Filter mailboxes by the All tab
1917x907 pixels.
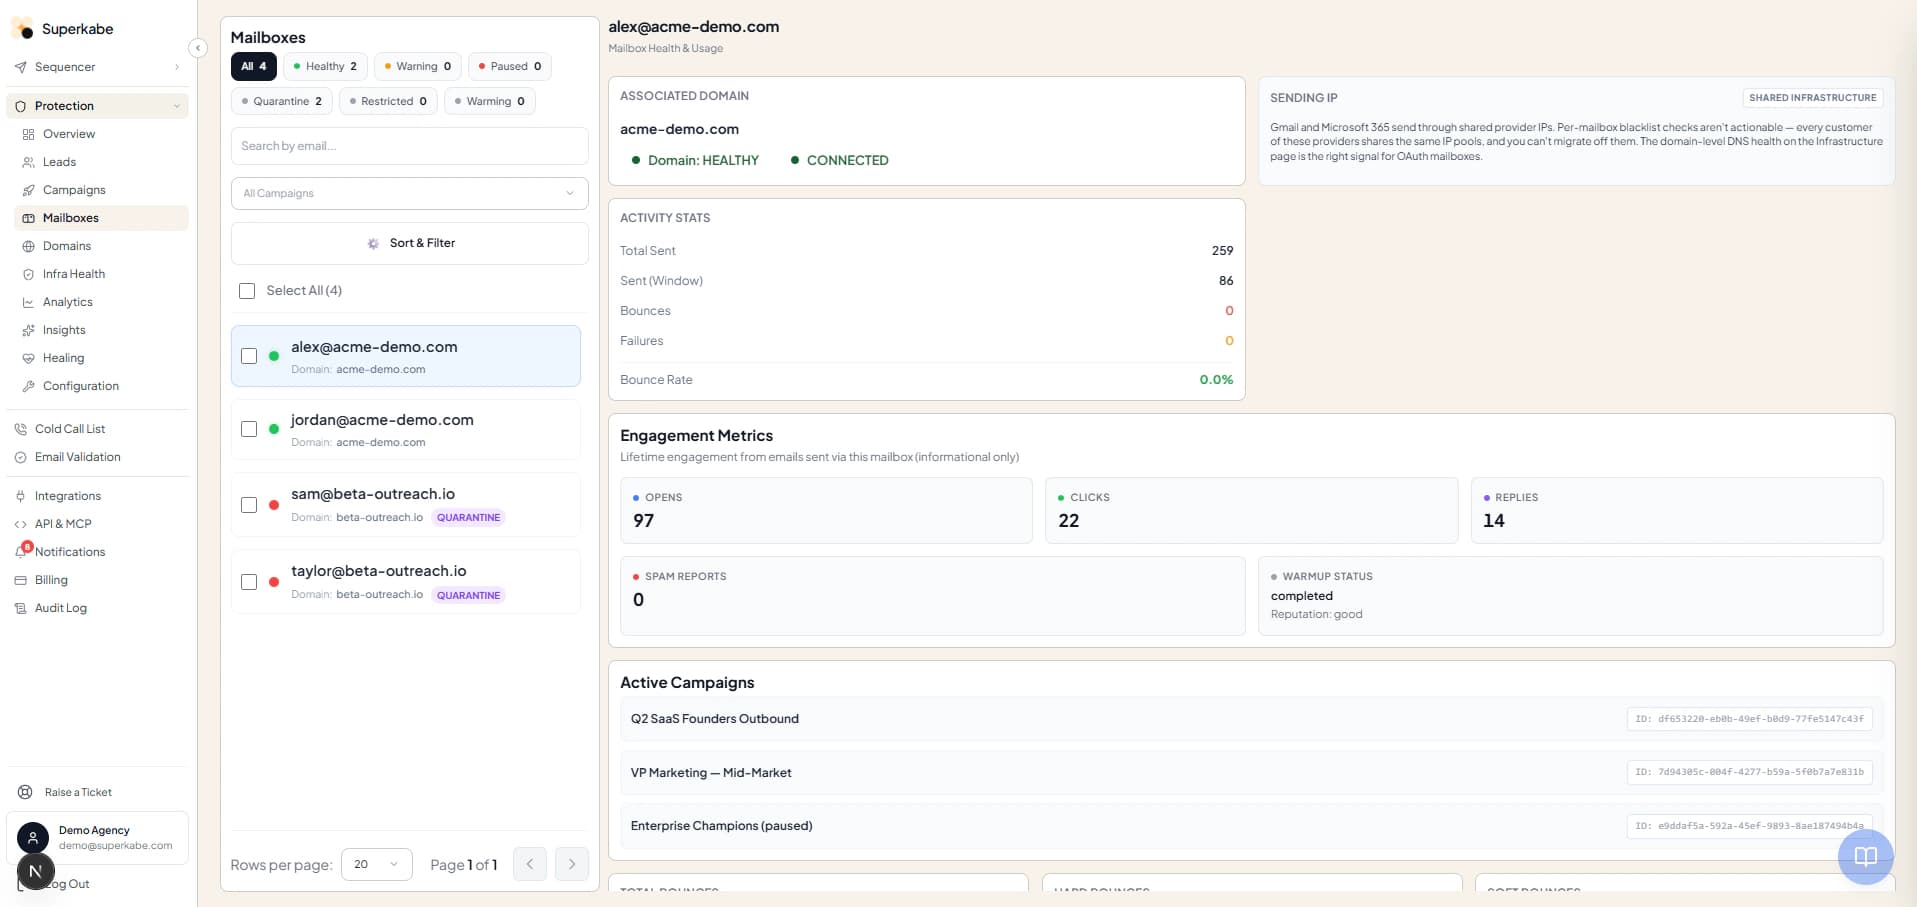pos(254,66)
